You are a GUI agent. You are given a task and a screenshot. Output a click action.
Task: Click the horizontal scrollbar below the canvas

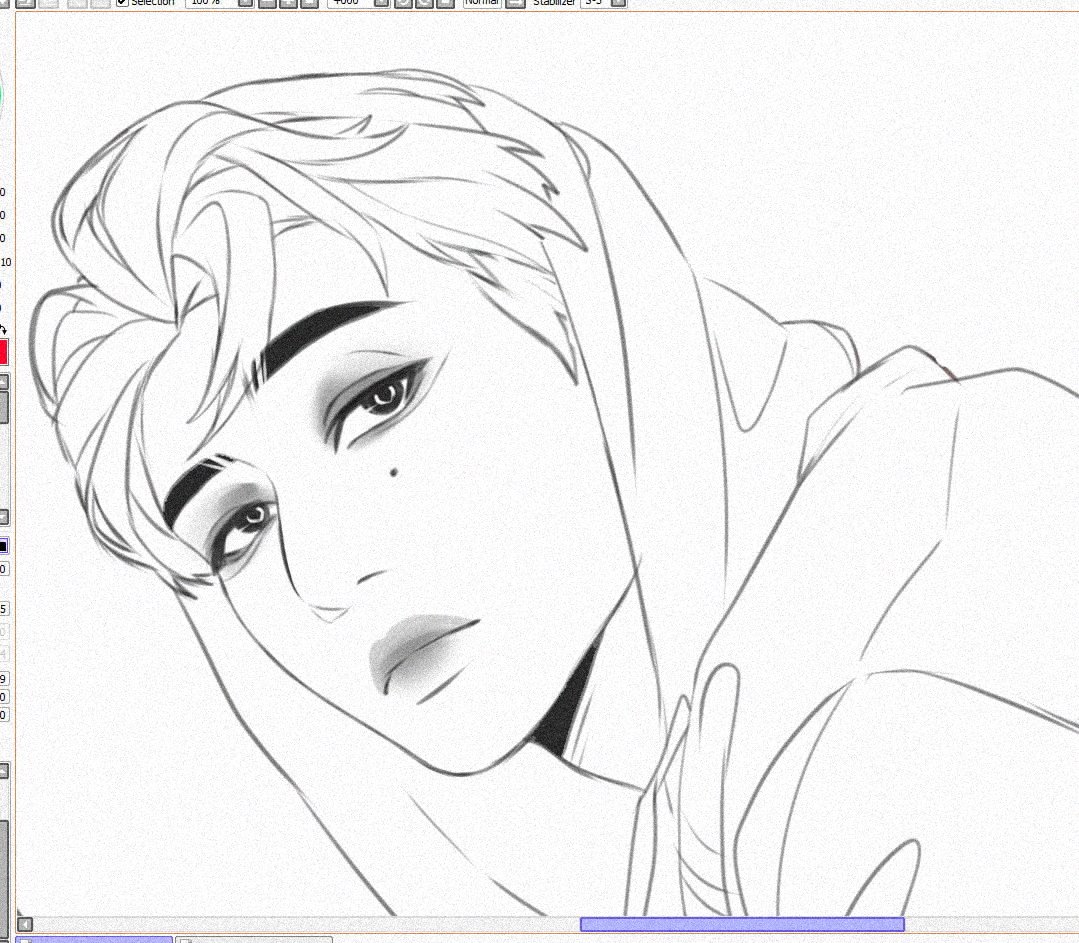click(737, 924)
